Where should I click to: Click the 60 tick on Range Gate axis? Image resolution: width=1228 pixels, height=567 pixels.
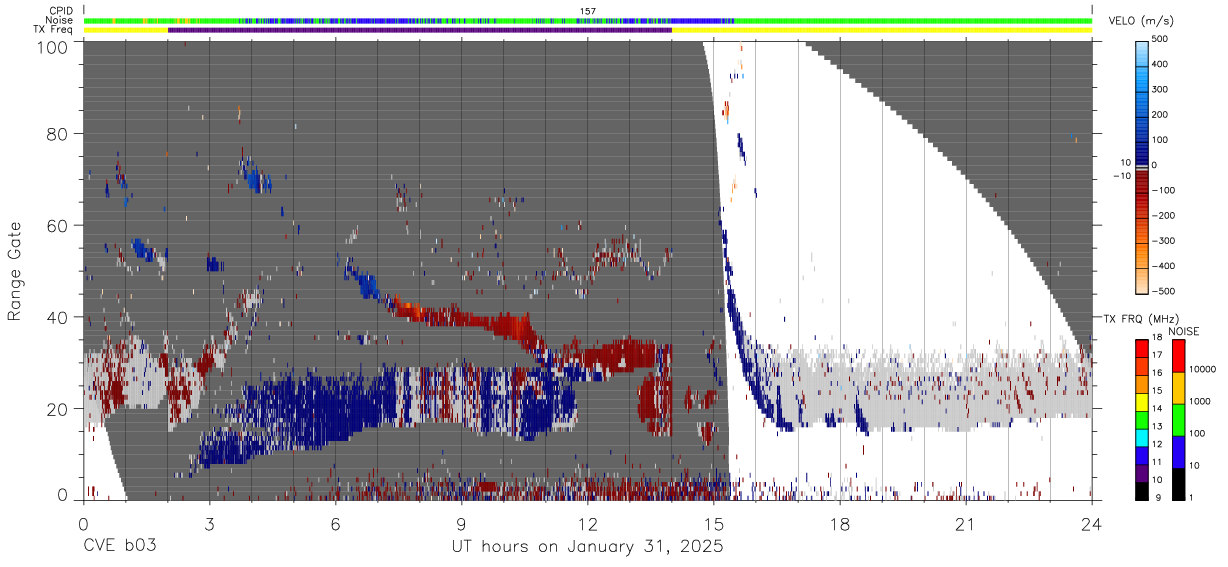(x=57, y=225)
